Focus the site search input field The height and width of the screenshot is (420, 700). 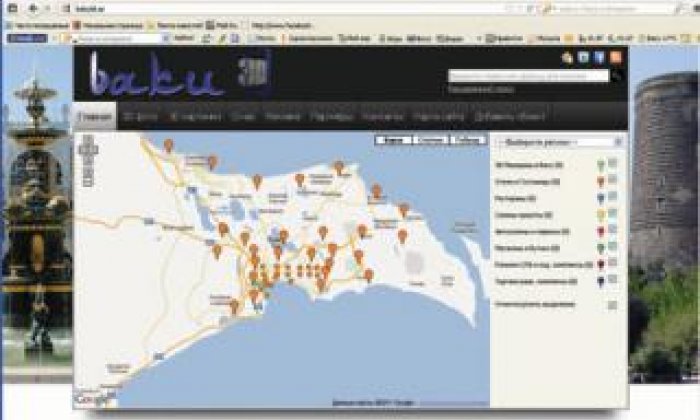(x=529, y=76)
